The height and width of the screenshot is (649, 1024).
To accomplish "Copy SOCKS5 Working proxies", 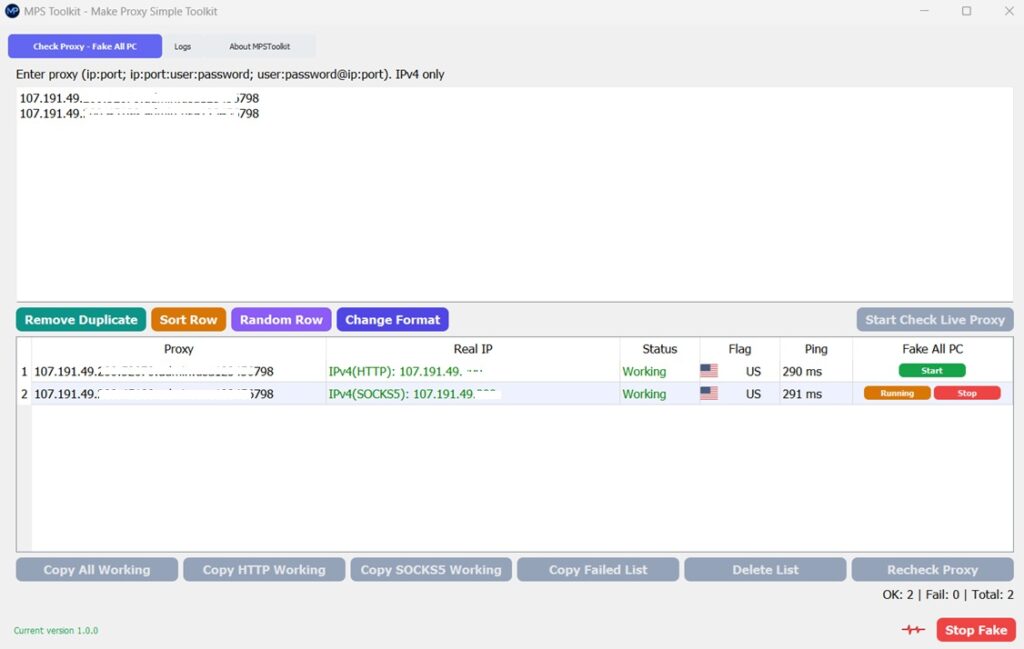I will pos(430,569).
